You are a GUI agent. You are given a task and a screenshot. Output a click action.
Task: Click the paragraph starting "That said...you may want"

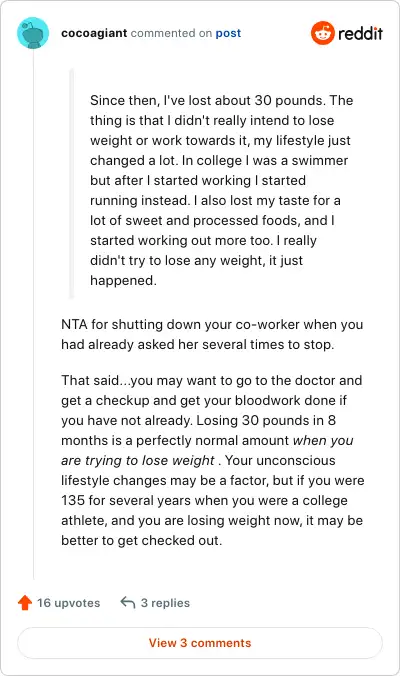pos(212,460)
